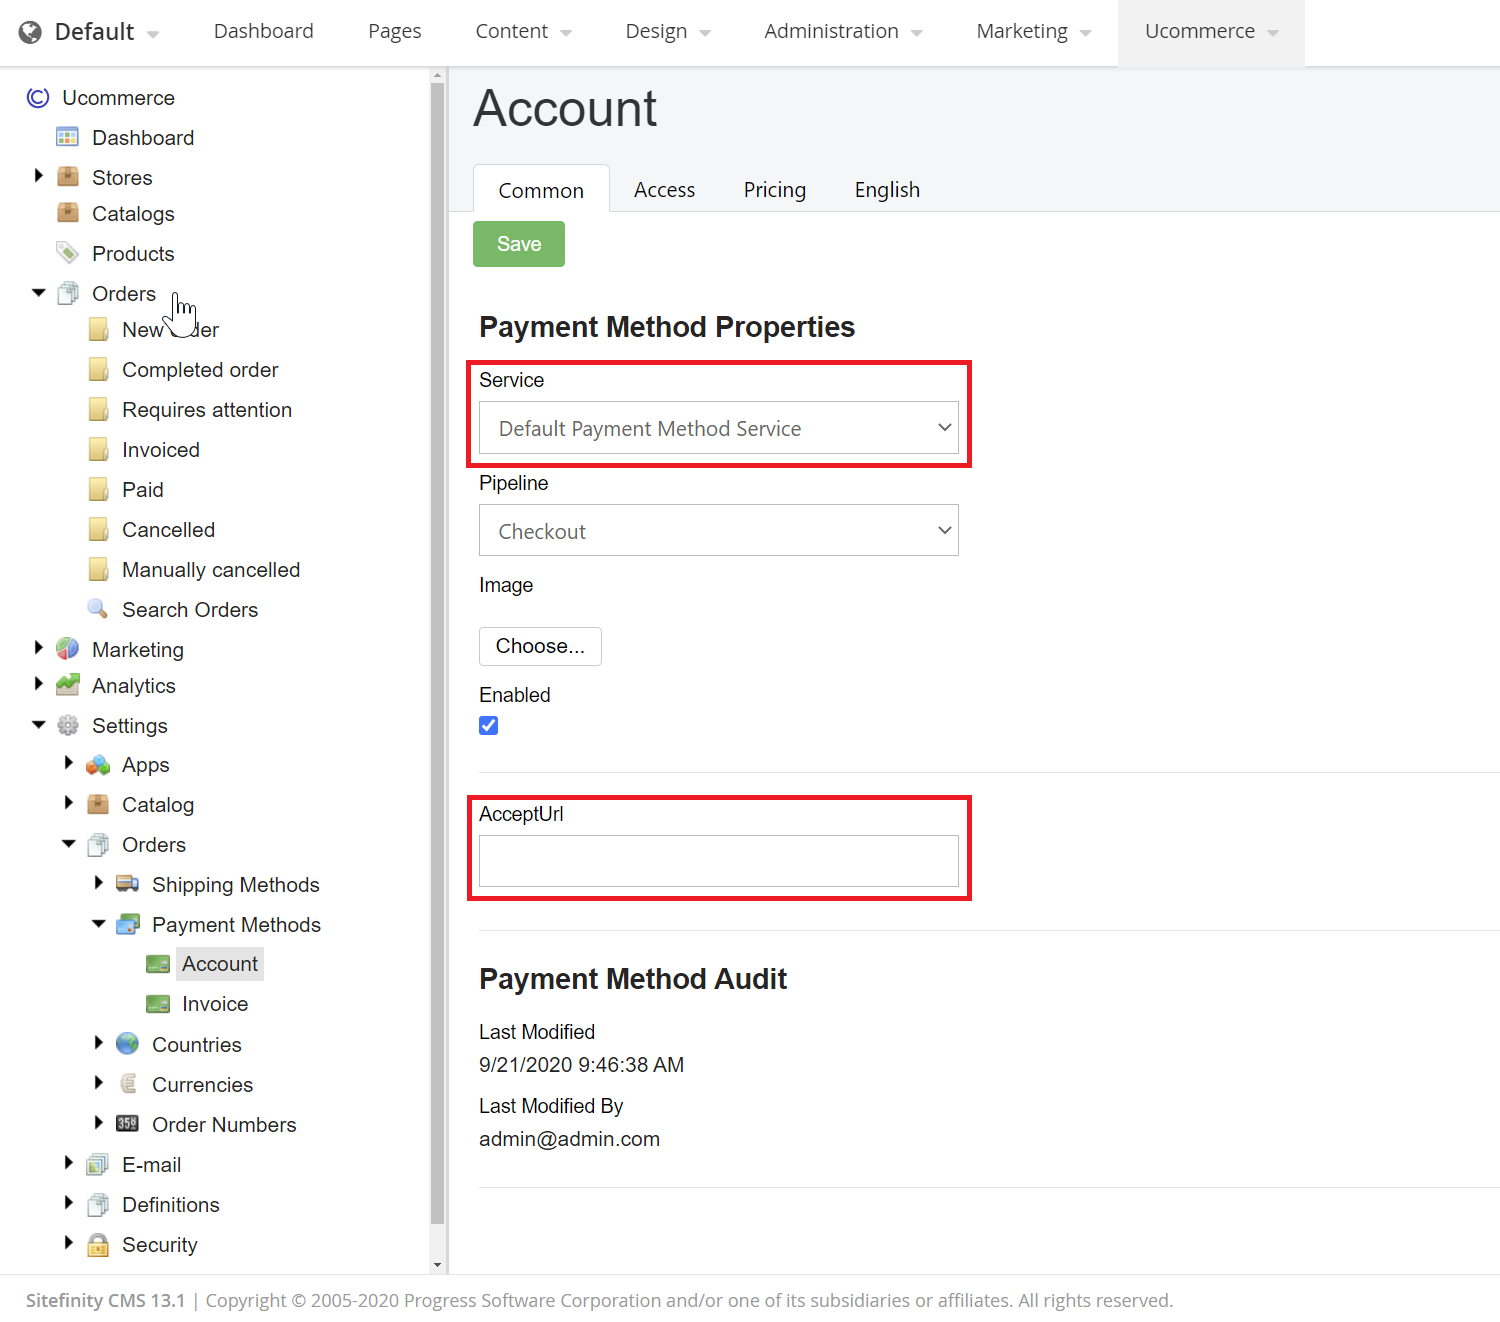
Task: Open the Service dropdown
Action: 718,428
